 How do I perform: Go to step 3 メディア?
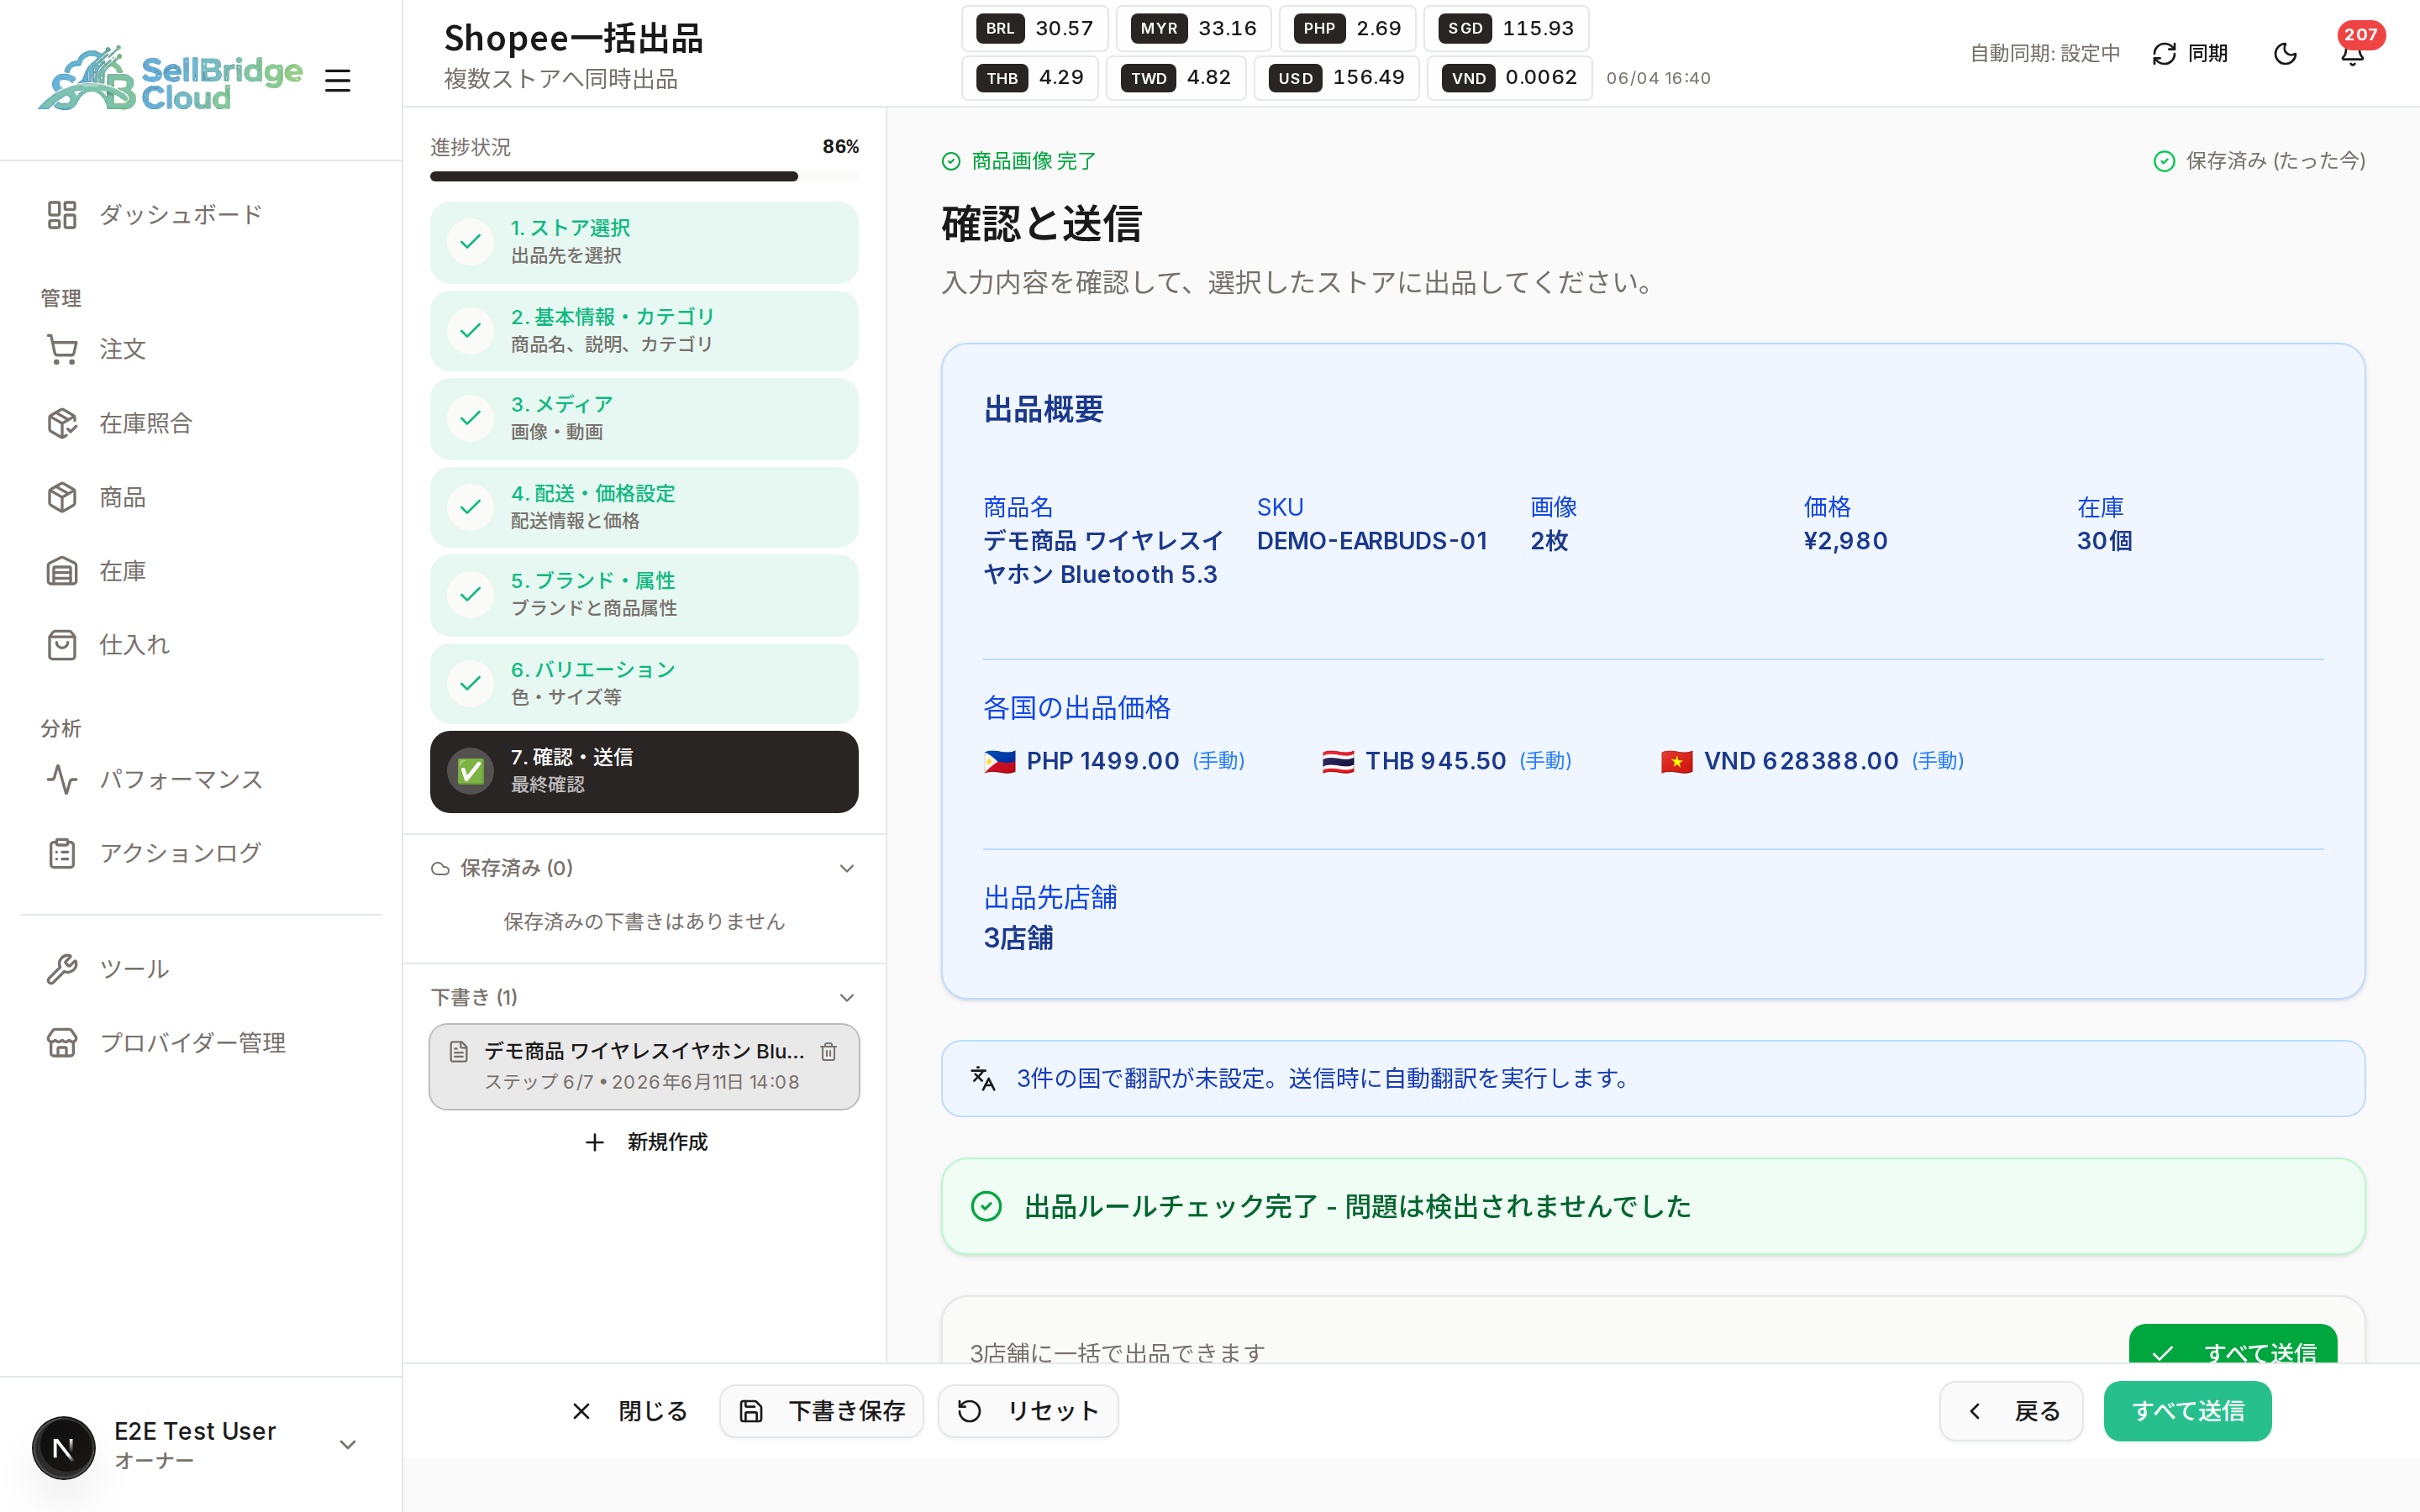click(644, 418)
